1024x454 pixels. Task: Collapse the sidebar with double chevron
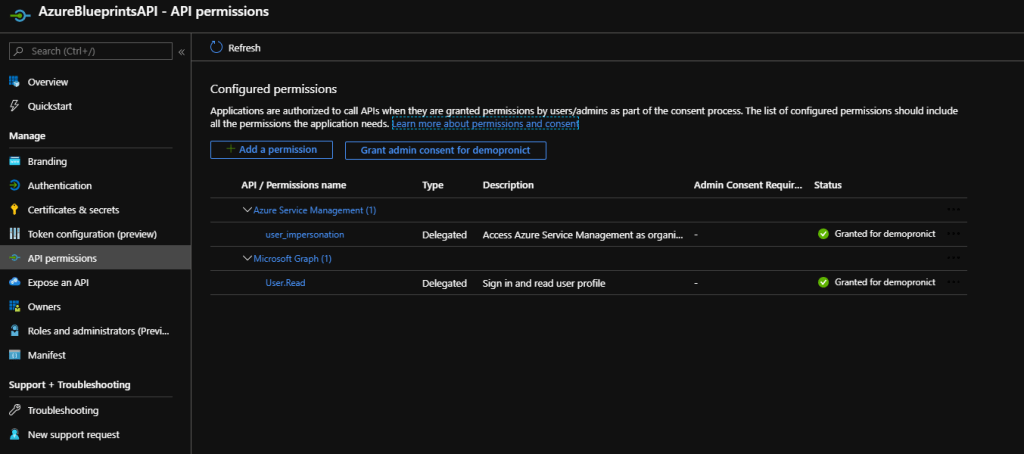[181, 51]
